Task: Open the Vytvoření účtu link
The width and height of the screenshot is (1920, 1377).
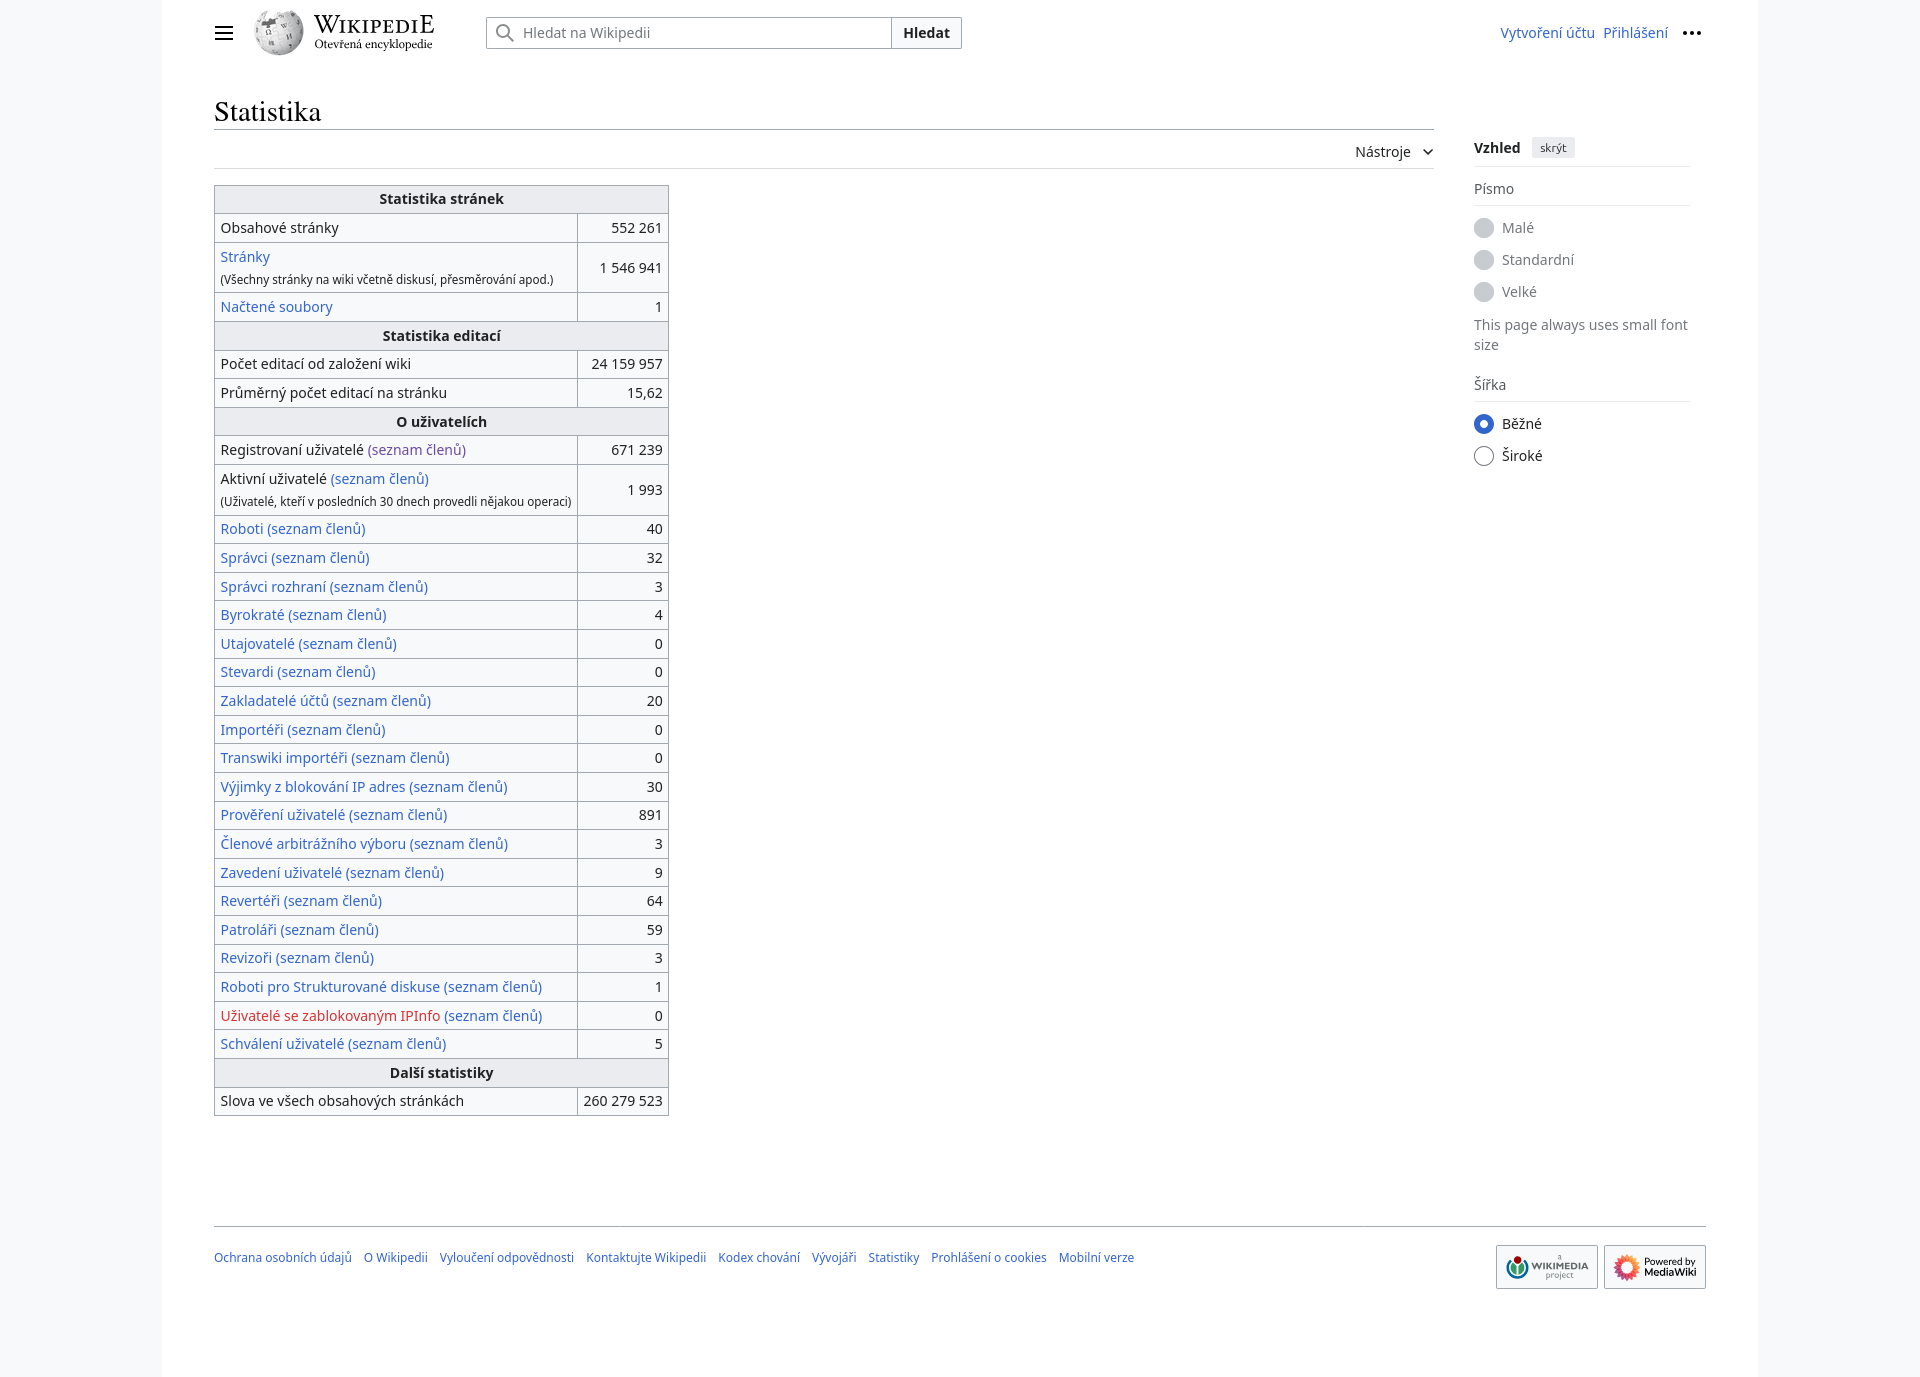Action: 1547,33
